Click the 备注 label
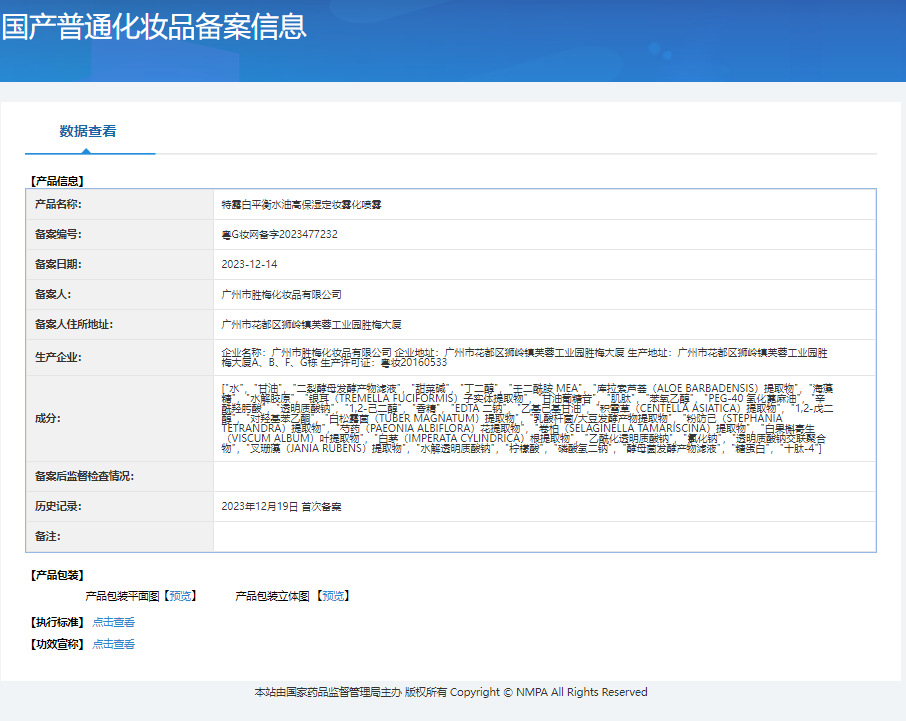 pyautogui.click(x=48, y=536)
